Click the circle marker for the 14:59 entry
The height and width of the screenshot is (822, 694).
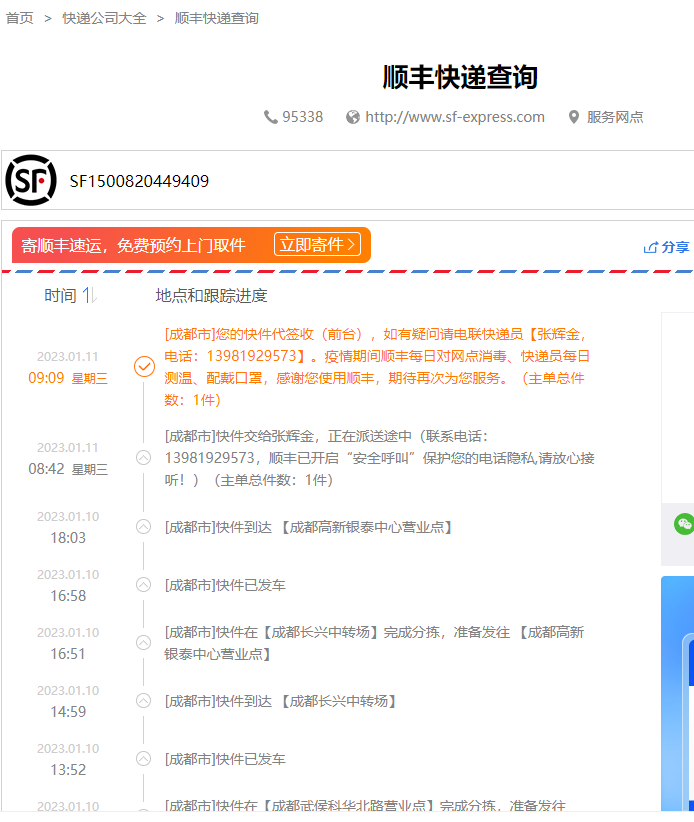tap(144, 700)
